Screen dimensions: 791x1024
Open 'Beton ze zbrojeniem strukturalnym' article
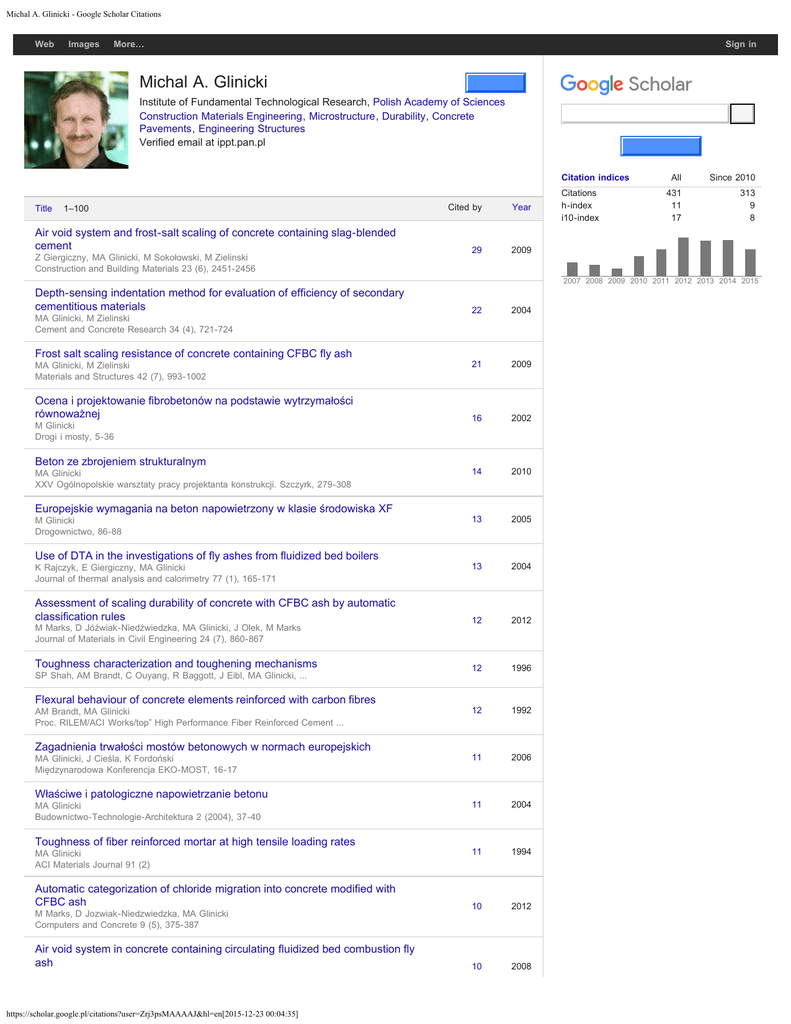[120, 461]
